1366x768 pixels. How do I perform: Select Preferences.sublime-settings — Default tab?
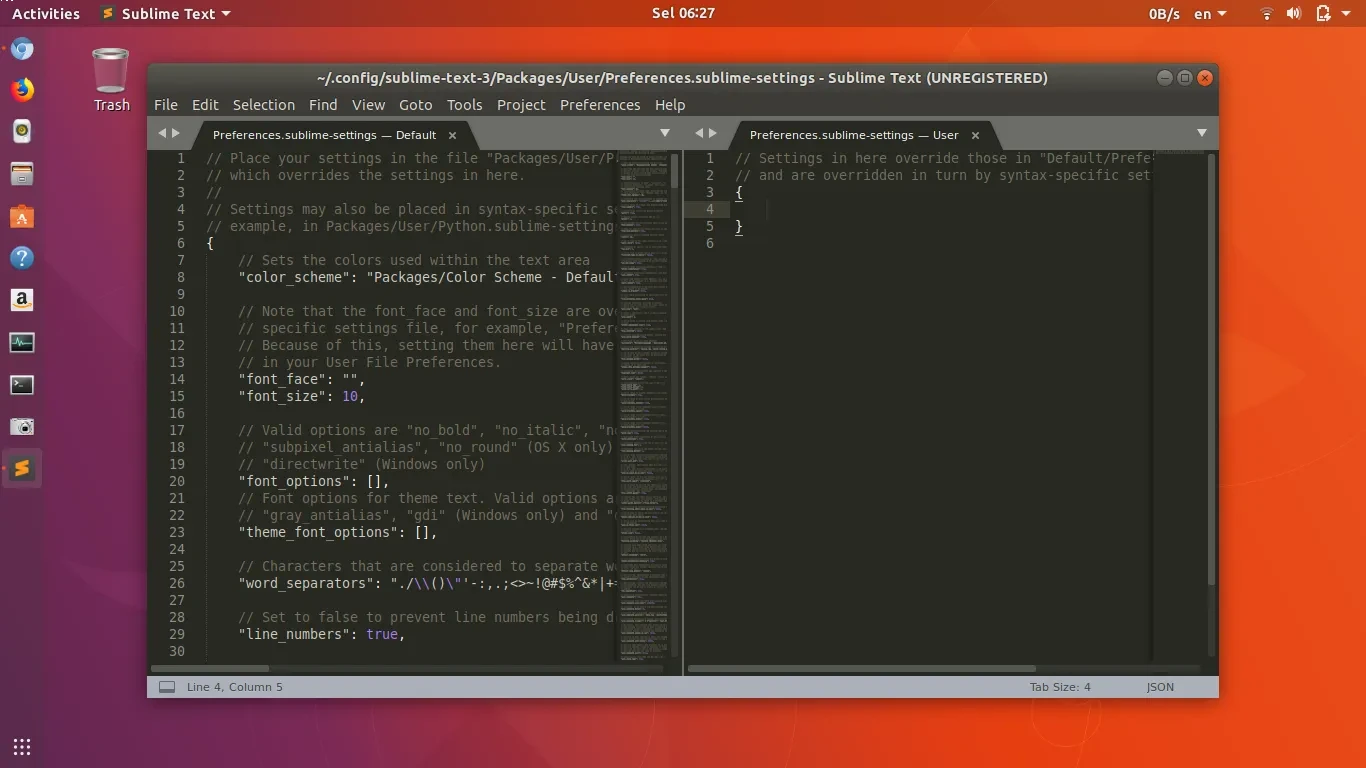[324, 135]
